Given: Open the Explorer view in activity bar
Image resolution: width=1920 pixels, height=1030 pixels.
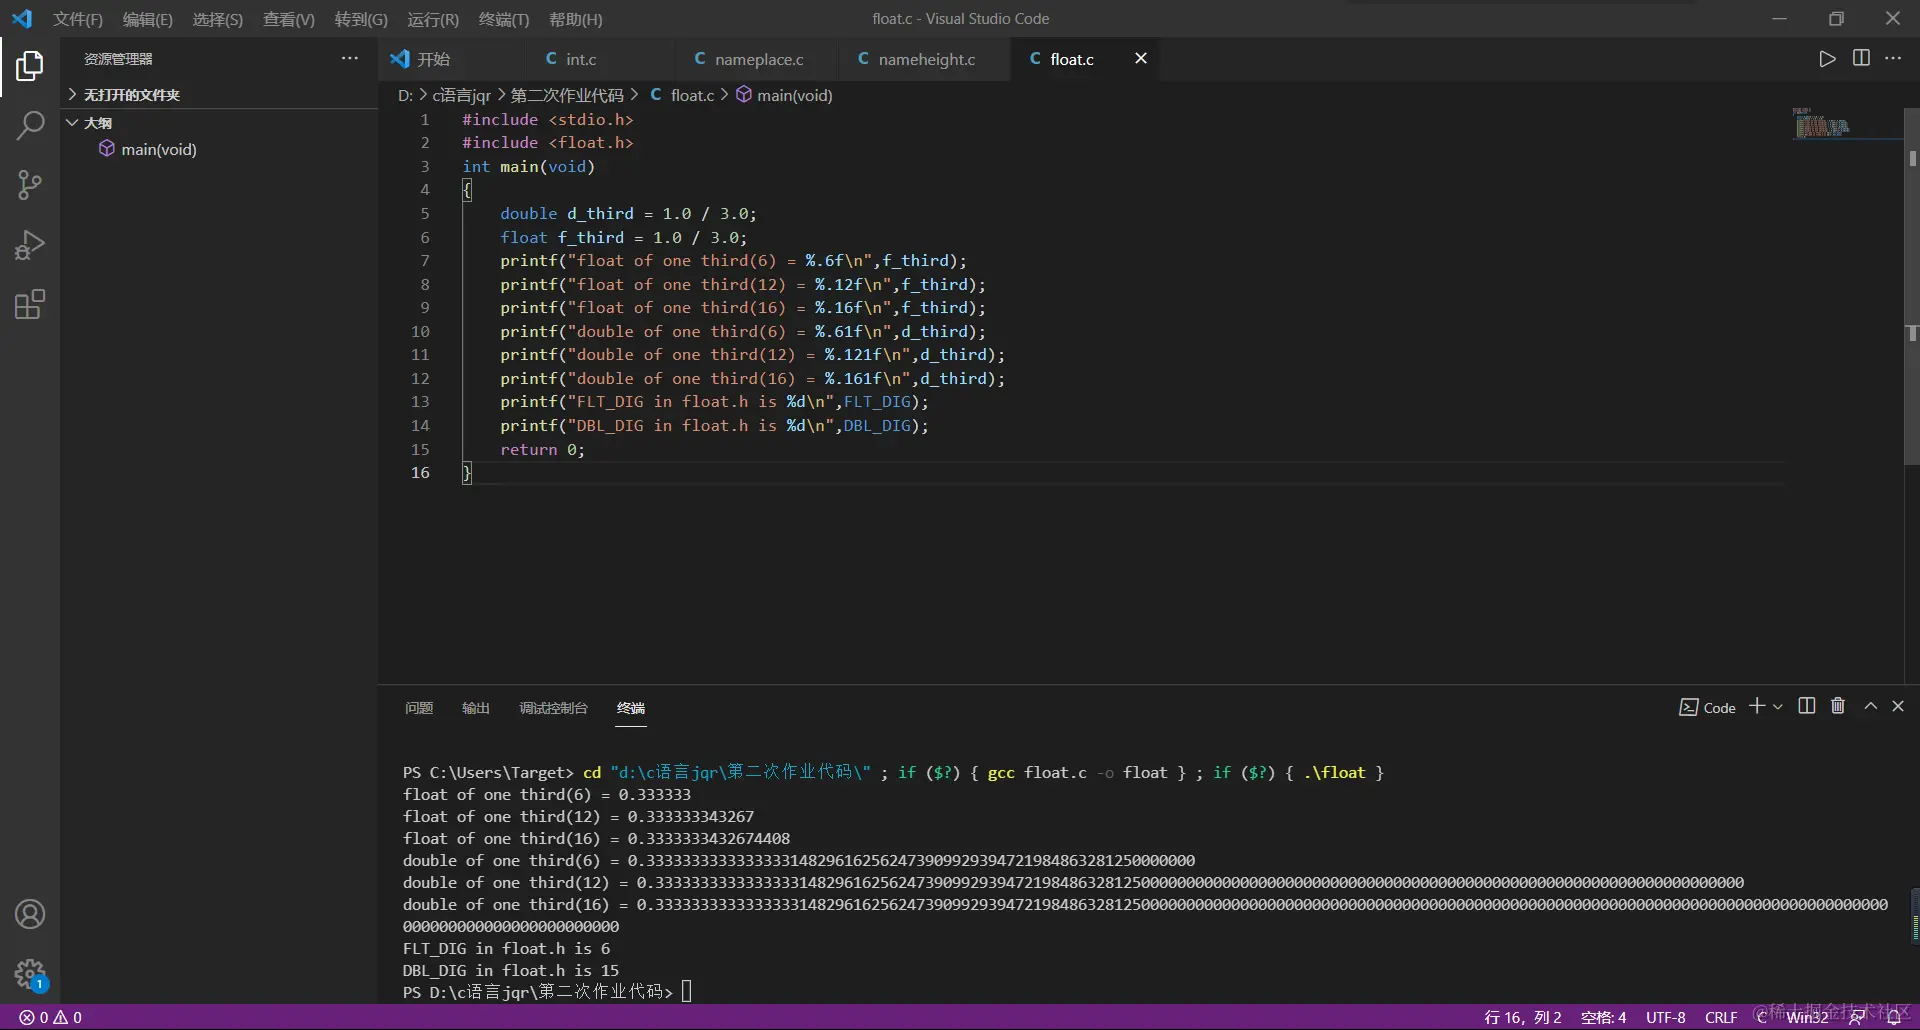Looking at the screenshot, I should tap(30, 66).
